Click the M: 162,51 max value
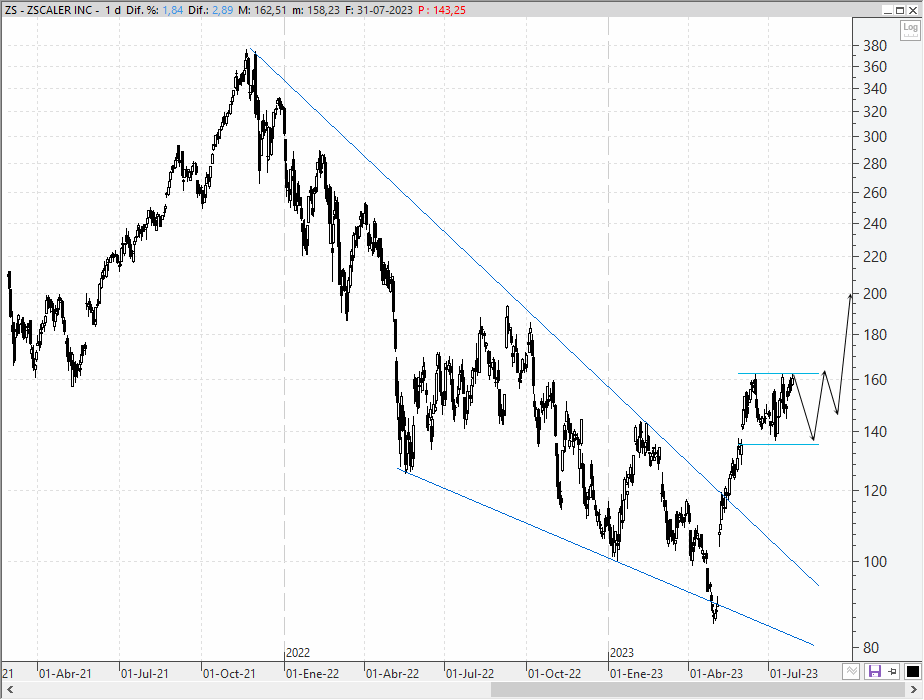Image resolution: width=924 pixels, height=700 pixels. click(263, 10)
